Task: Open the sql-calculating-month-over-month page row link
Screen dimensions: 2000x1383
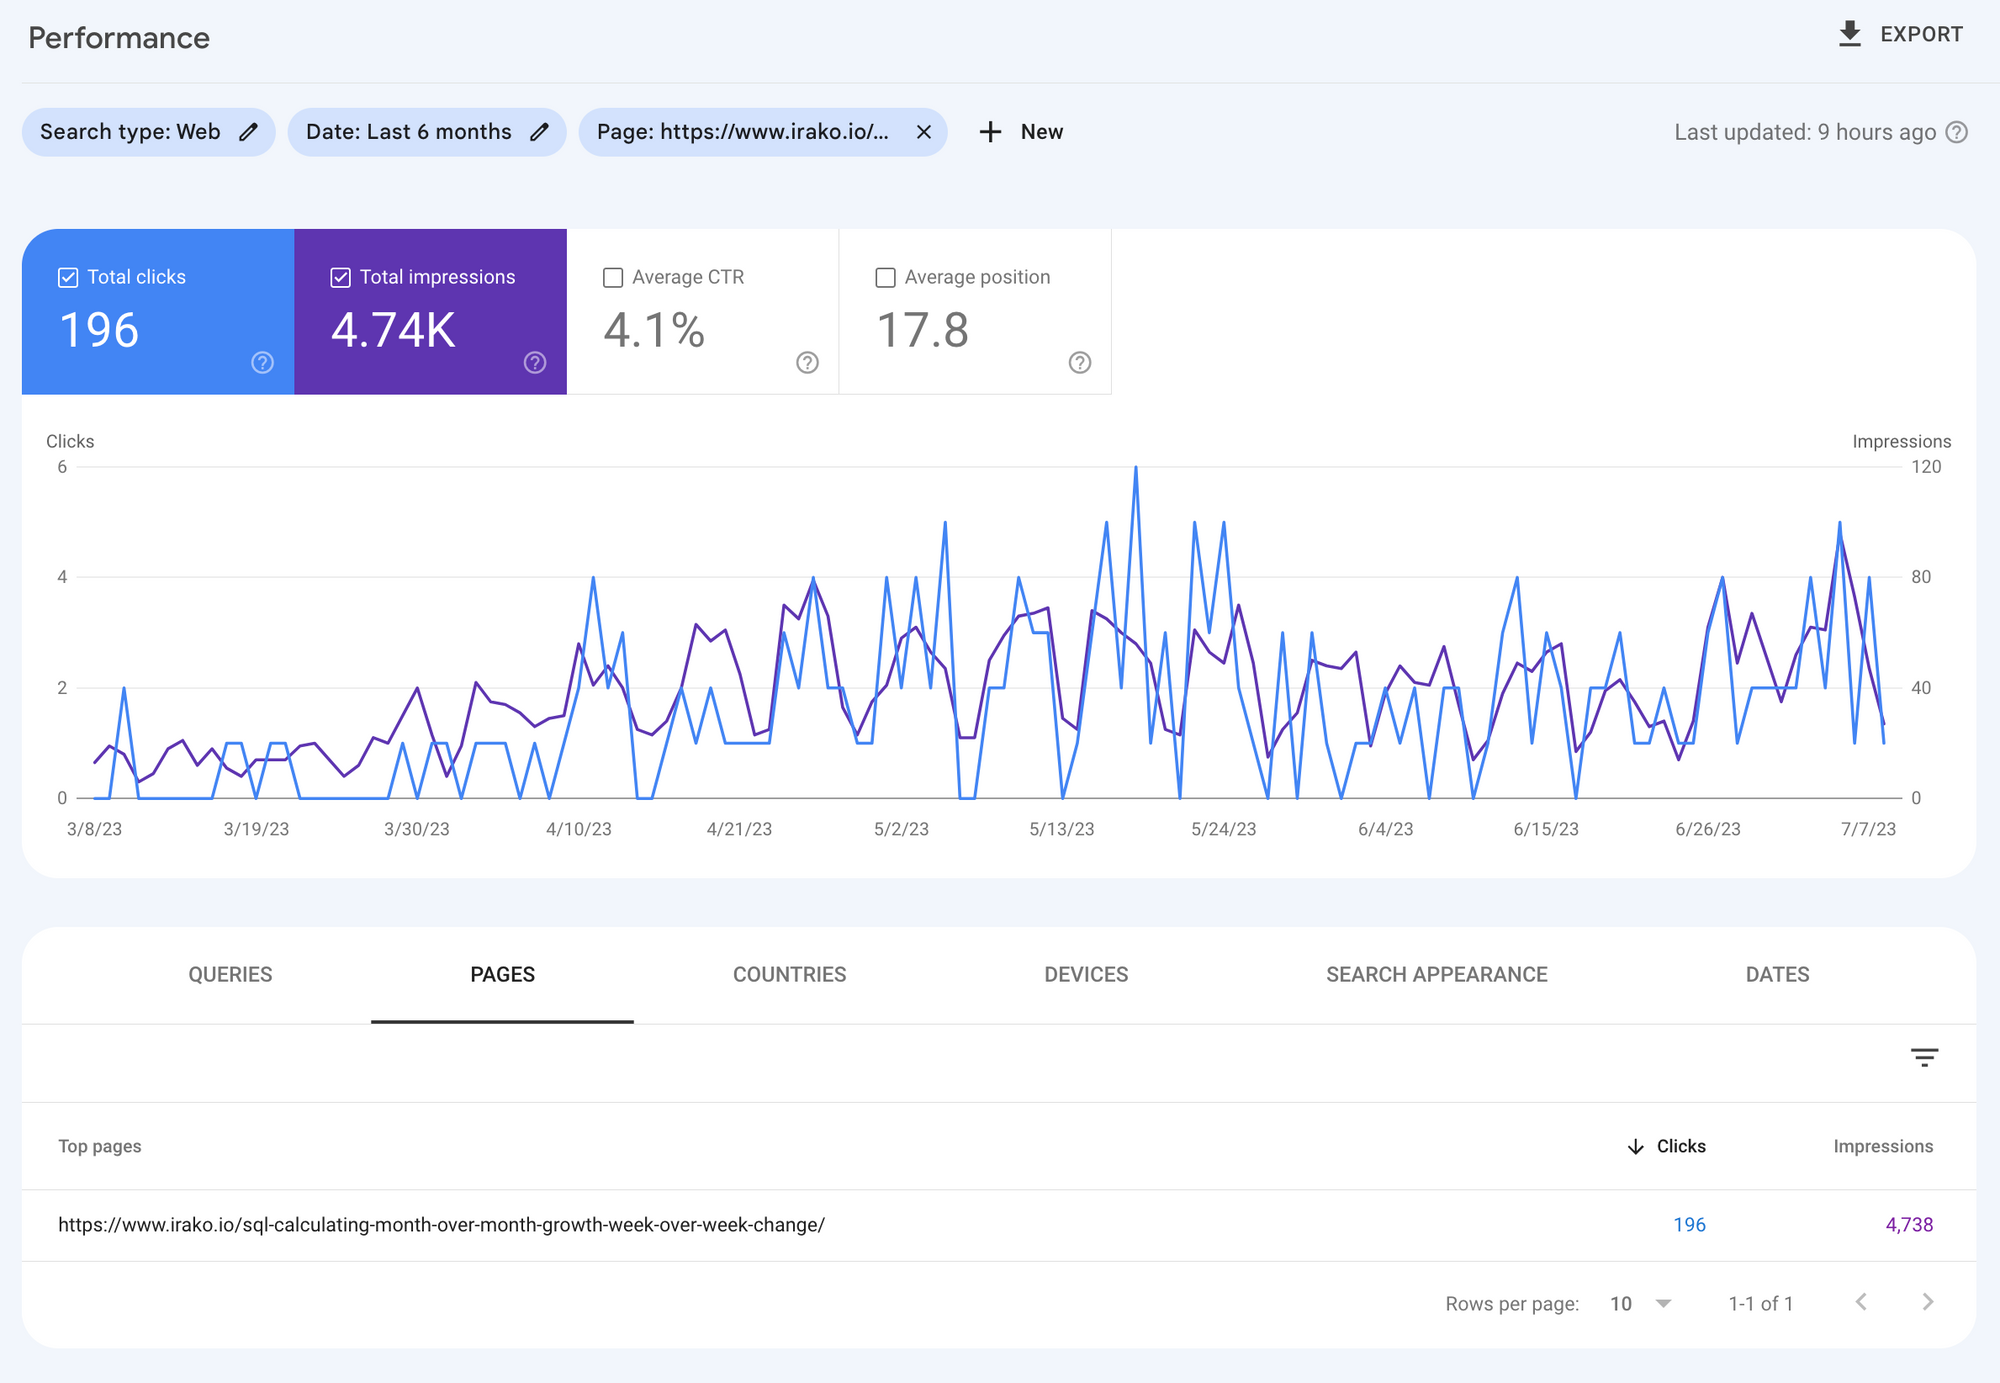Action: pos(441,1225)
